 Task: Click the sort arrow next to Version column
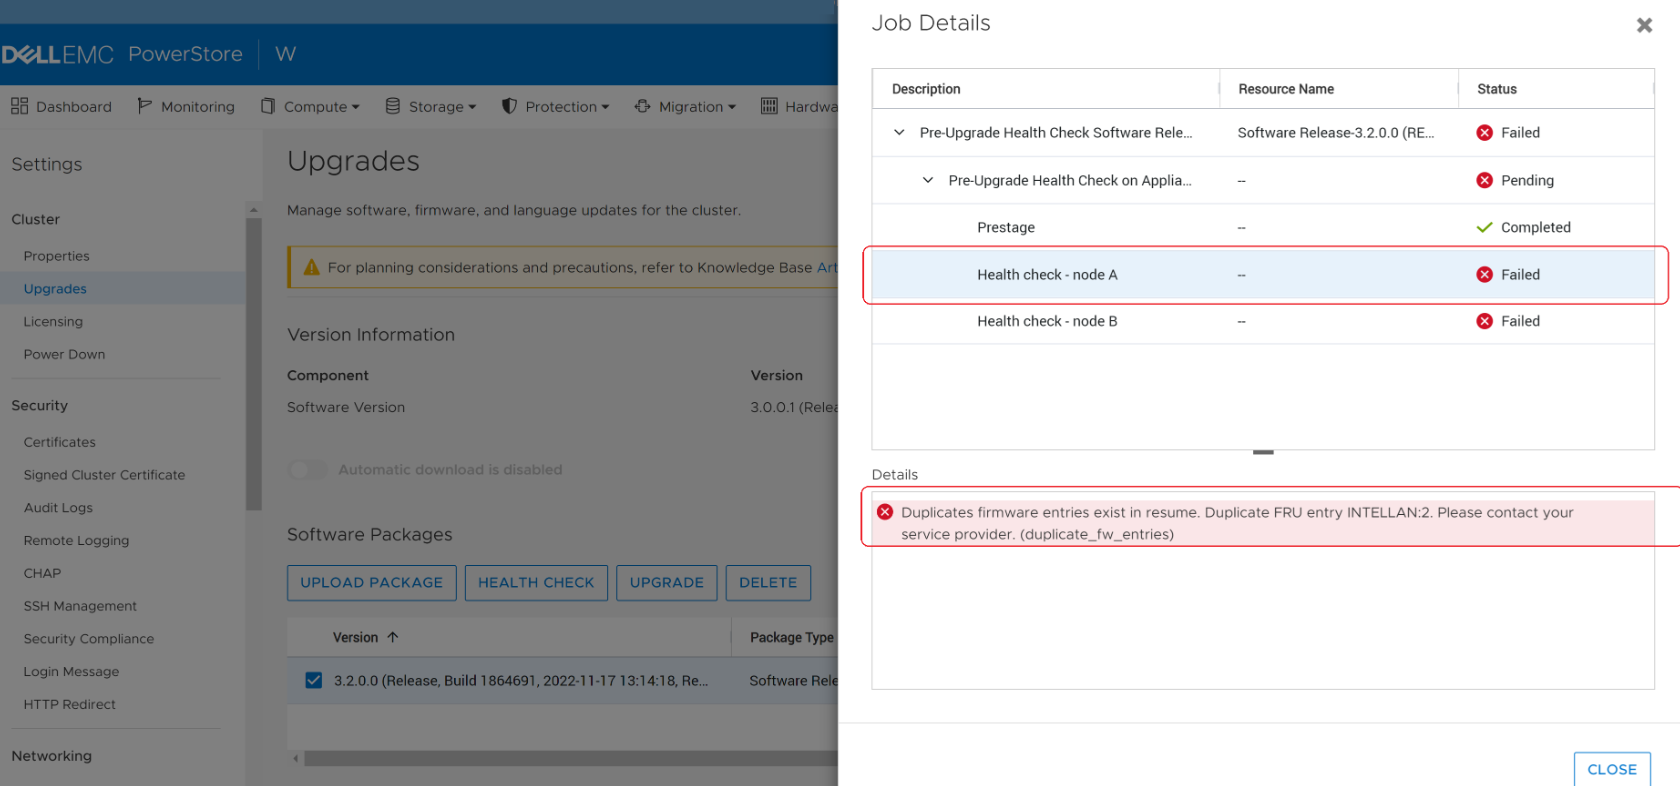[393, 637]
